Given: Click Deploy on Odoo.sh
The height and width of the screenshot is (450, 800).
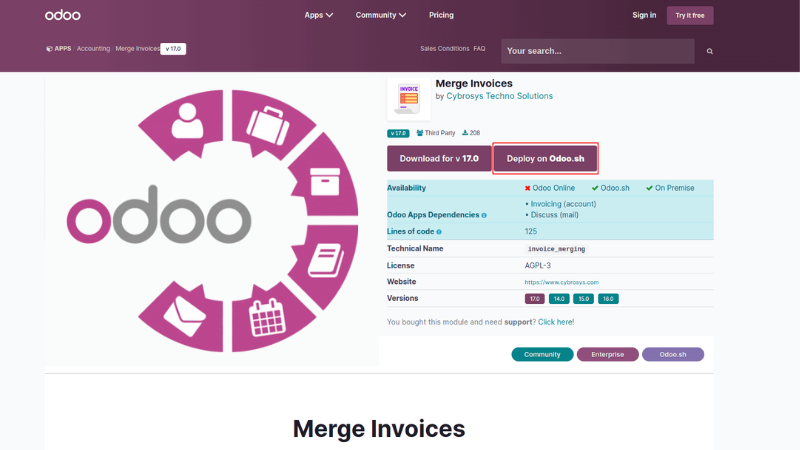Looking at the screenshot, I should tap(545, 159).
